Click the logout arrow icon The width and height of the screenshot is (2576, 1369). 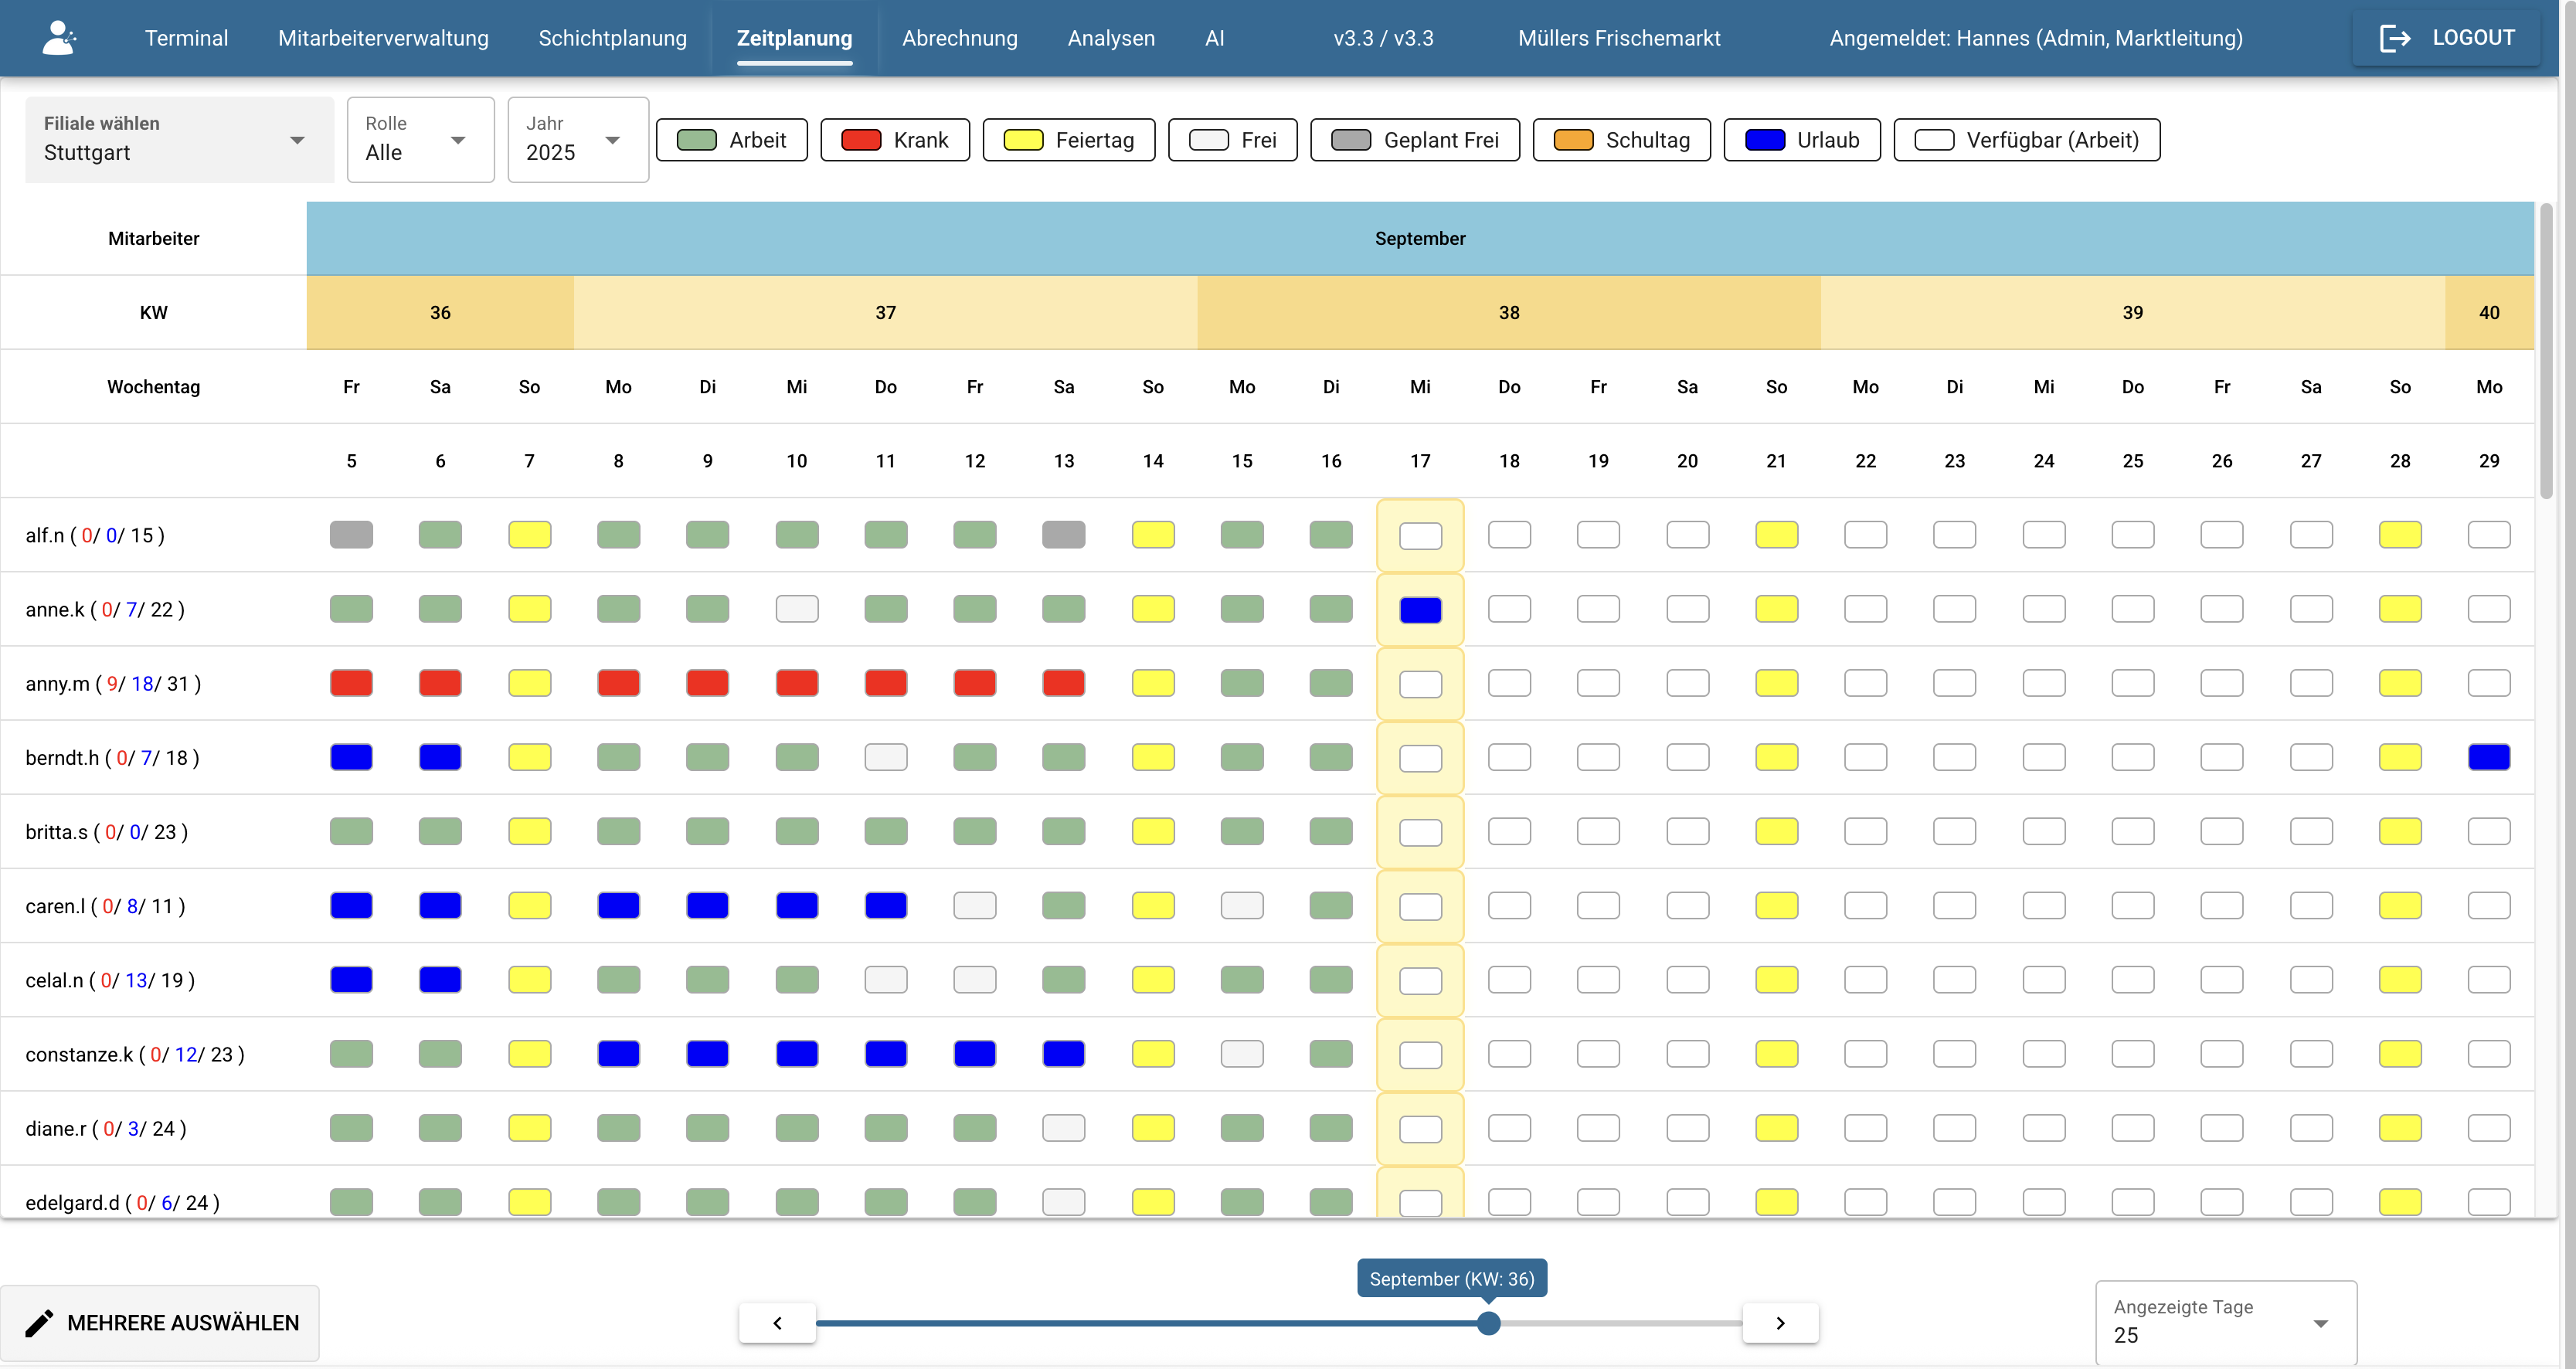2397,37
